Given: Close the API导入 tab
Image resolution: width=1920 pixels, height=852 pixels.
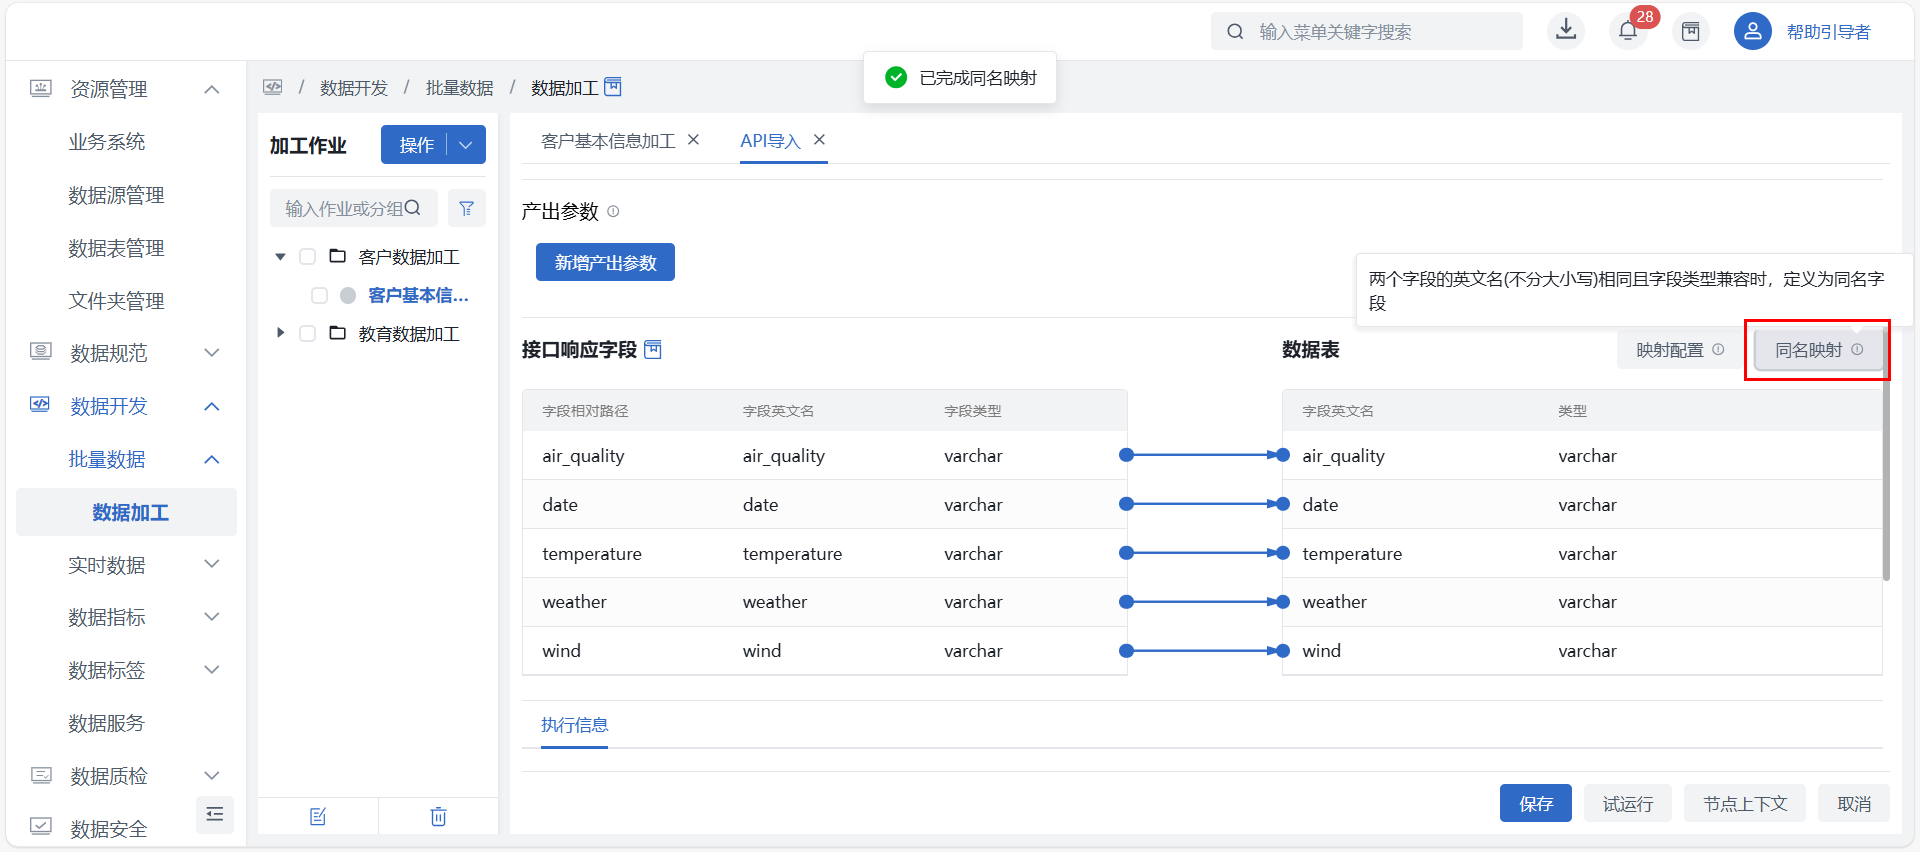Looking at the screenshot, I should click(819, 140).
